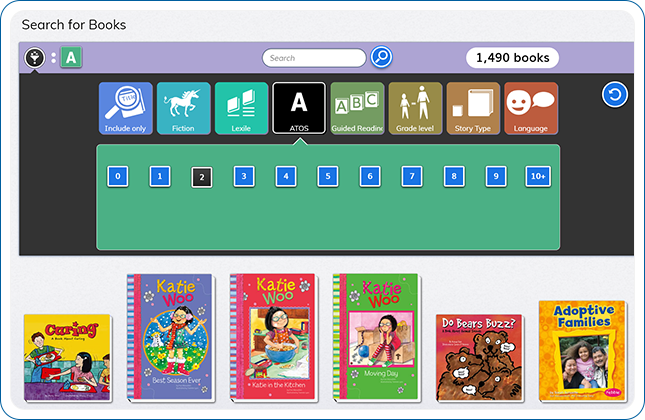Toggle ATOS level 10+
The width and height of the screenshot is (645, 420).
tap(538, 176)
